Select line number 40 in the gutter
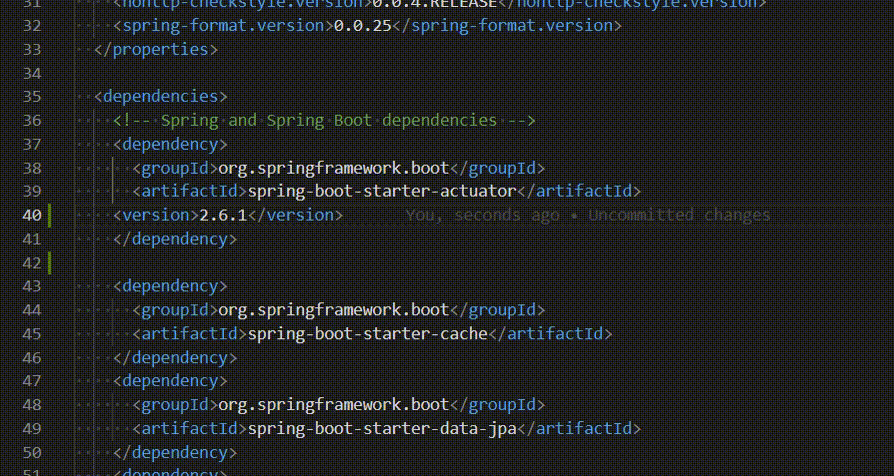 click(x=32, y=215)
